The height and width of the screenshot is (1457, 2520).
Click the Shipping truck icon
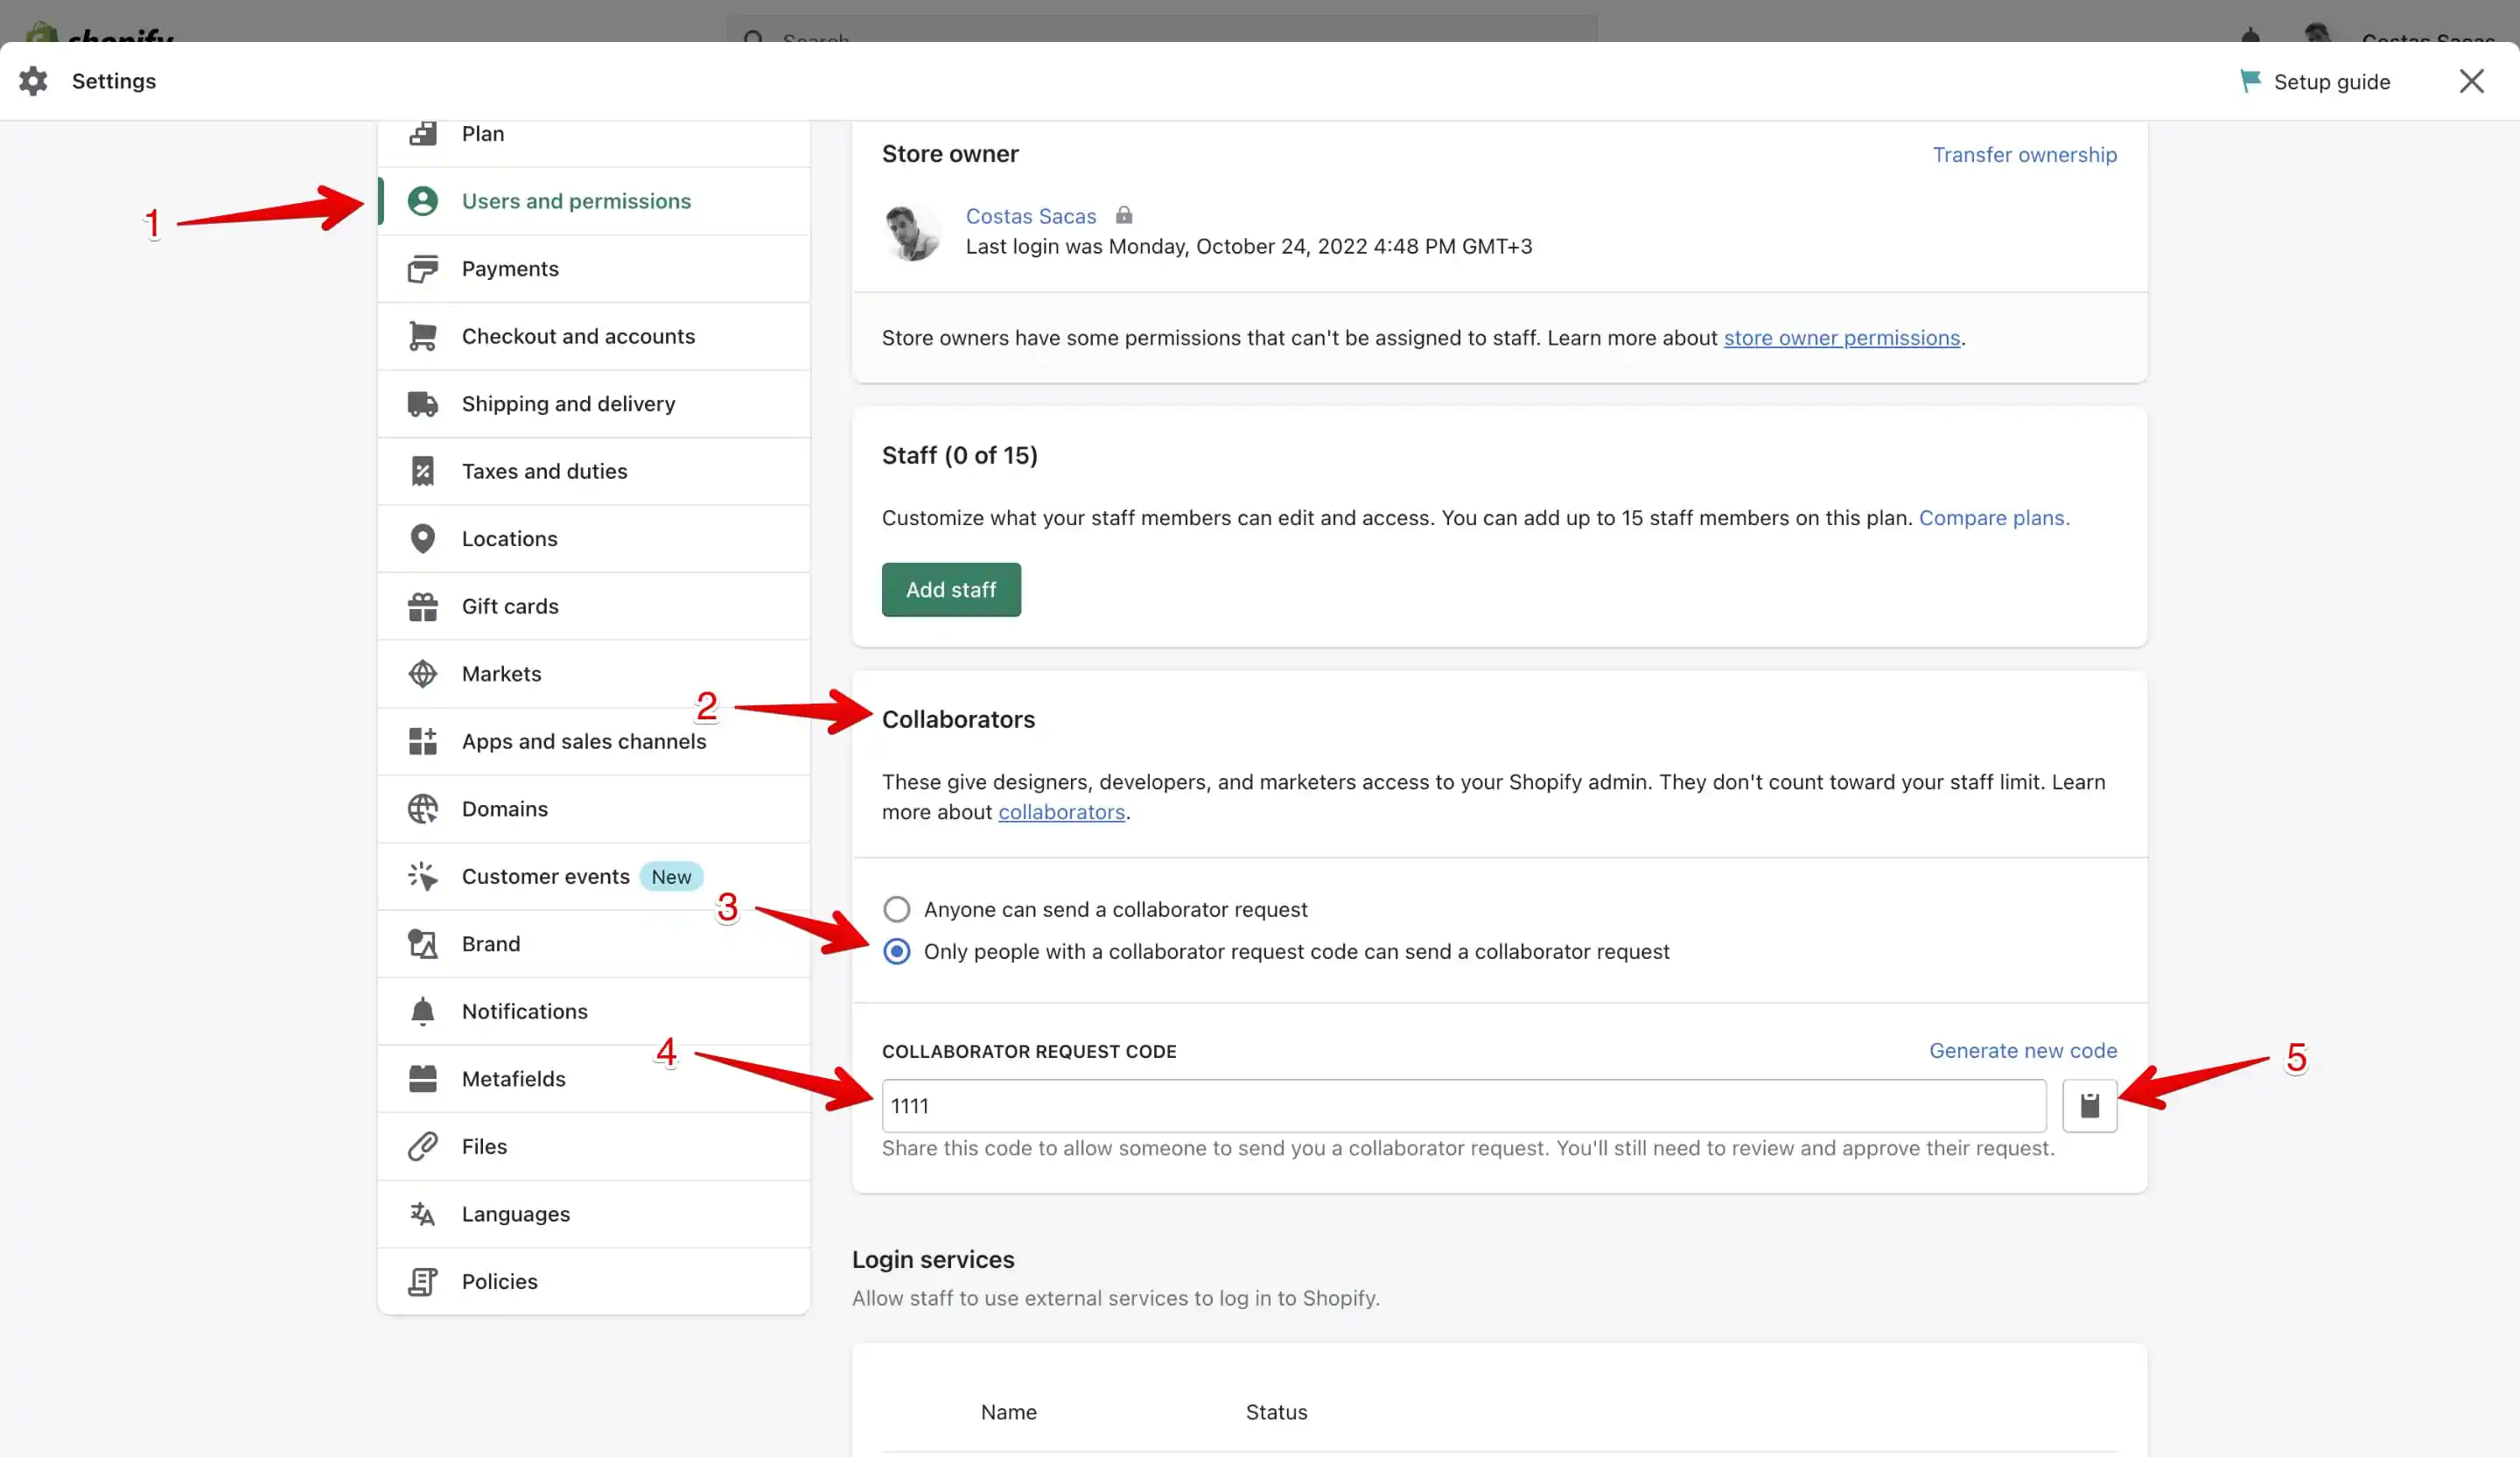[x=423, y=403]
